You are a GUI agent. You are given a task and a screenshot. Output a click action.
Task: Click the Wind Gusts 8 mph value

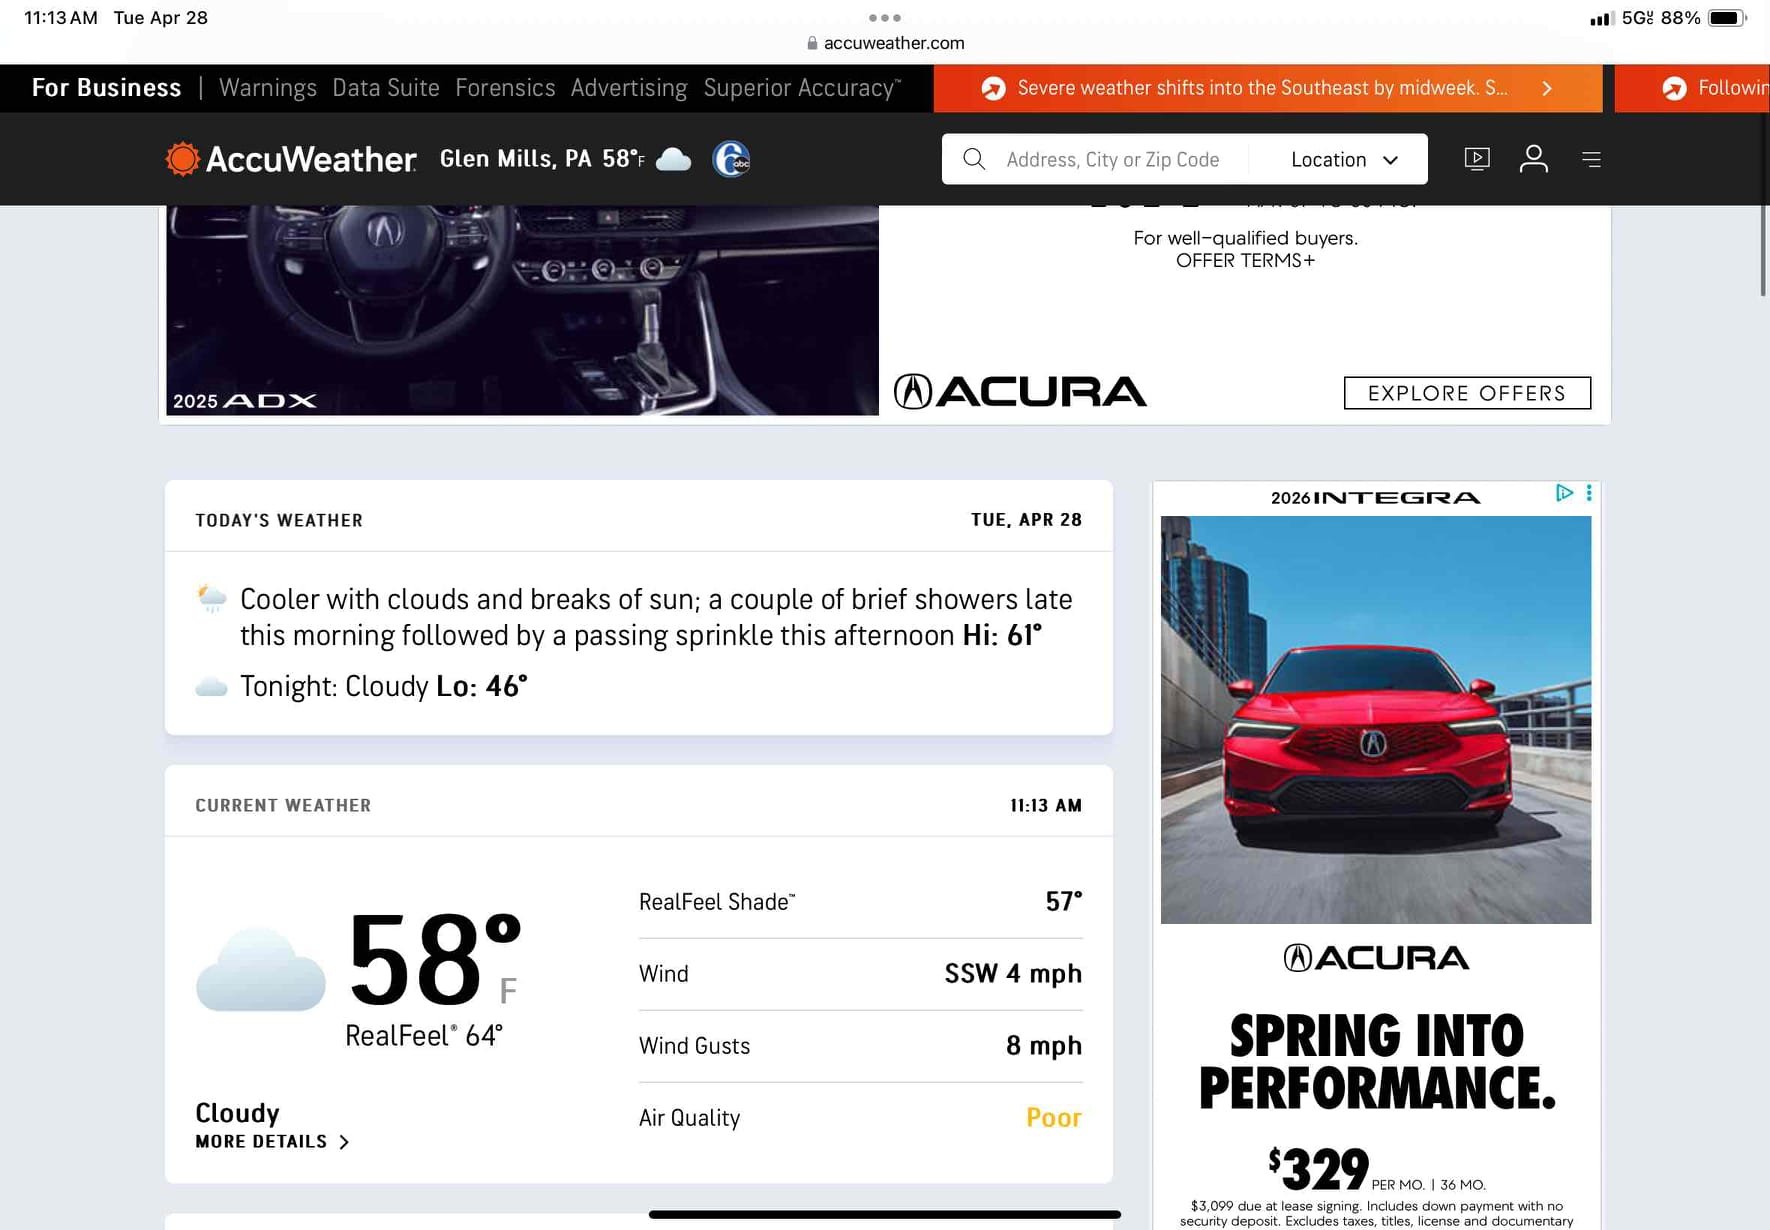tap(1044, 1046)
